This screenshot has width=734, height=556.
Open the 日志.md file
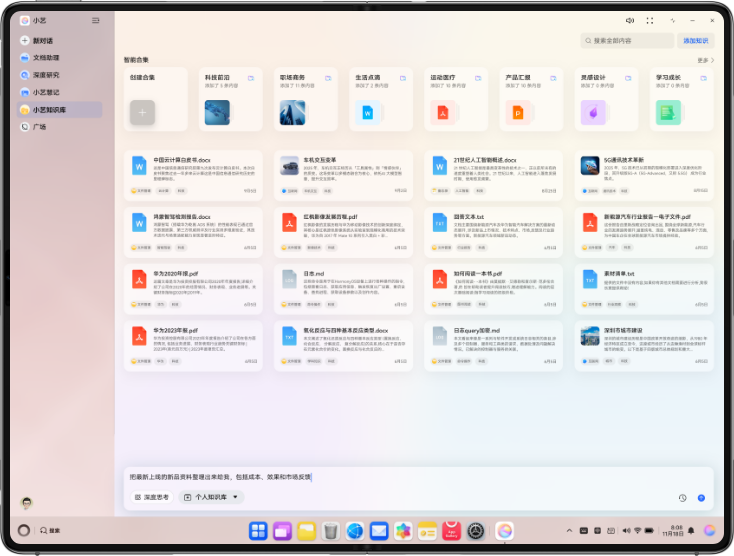click(344, 289)
